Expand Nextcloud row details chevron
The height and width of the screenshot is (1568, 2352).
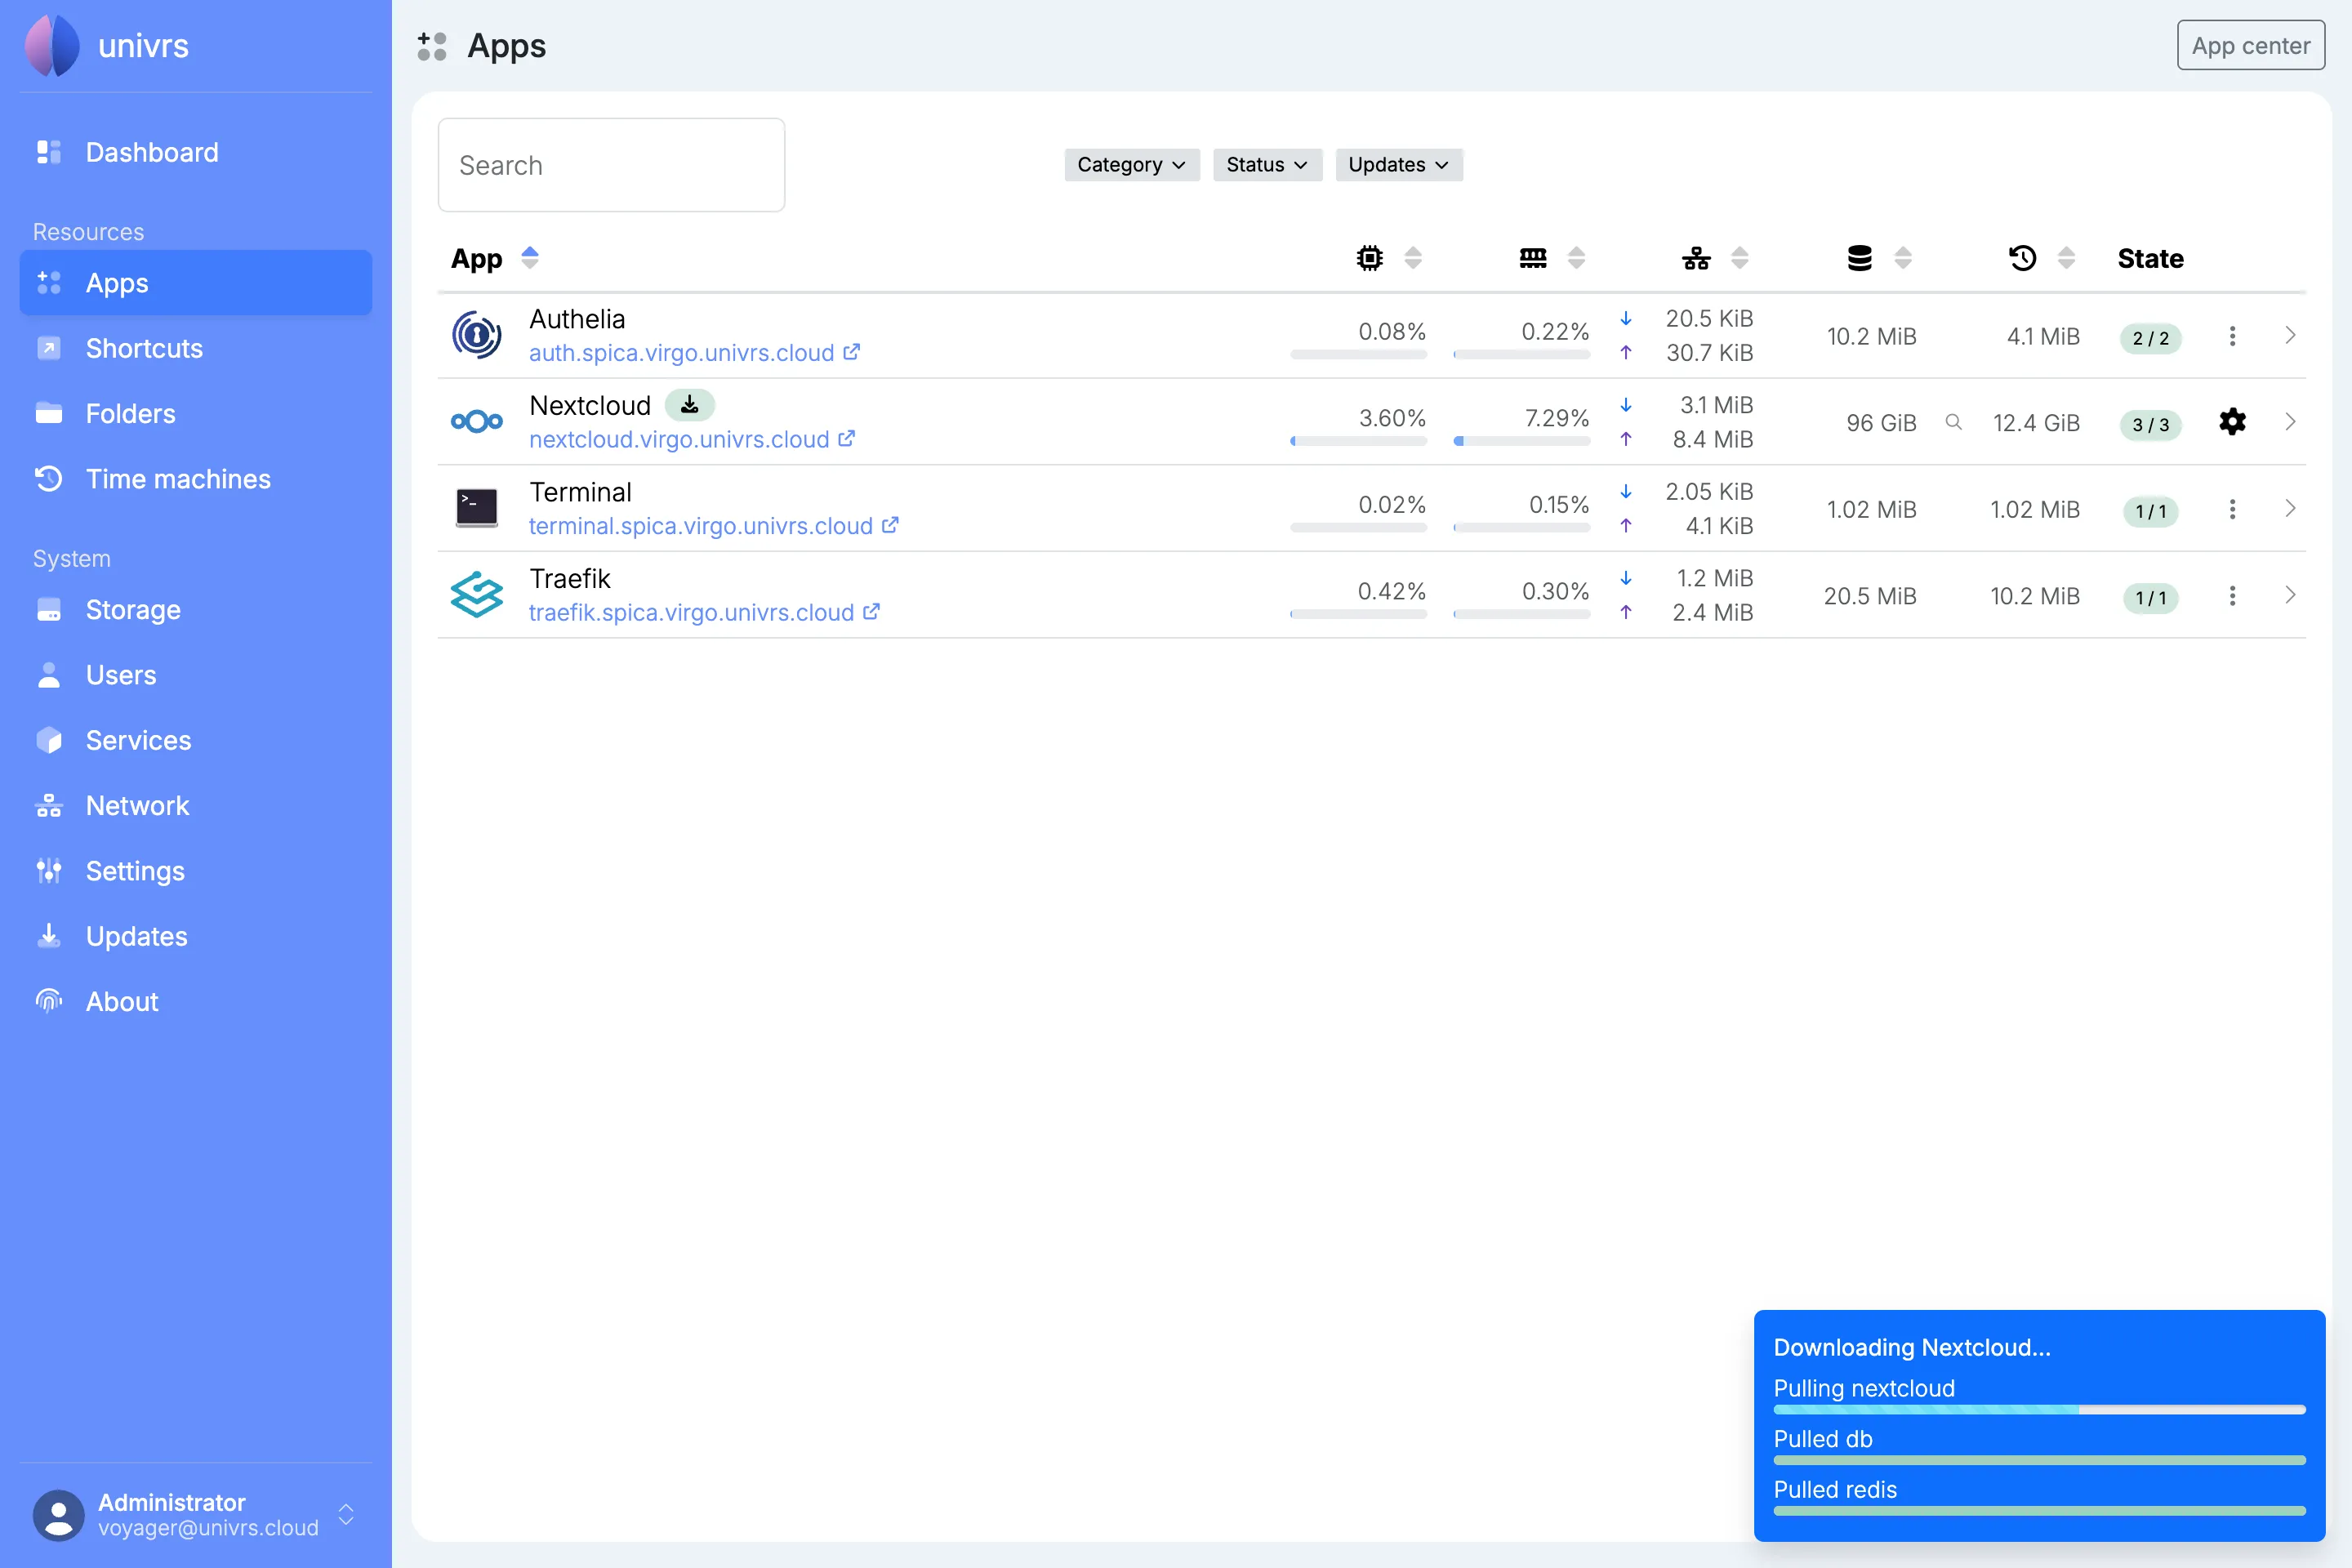(2290, 422)
